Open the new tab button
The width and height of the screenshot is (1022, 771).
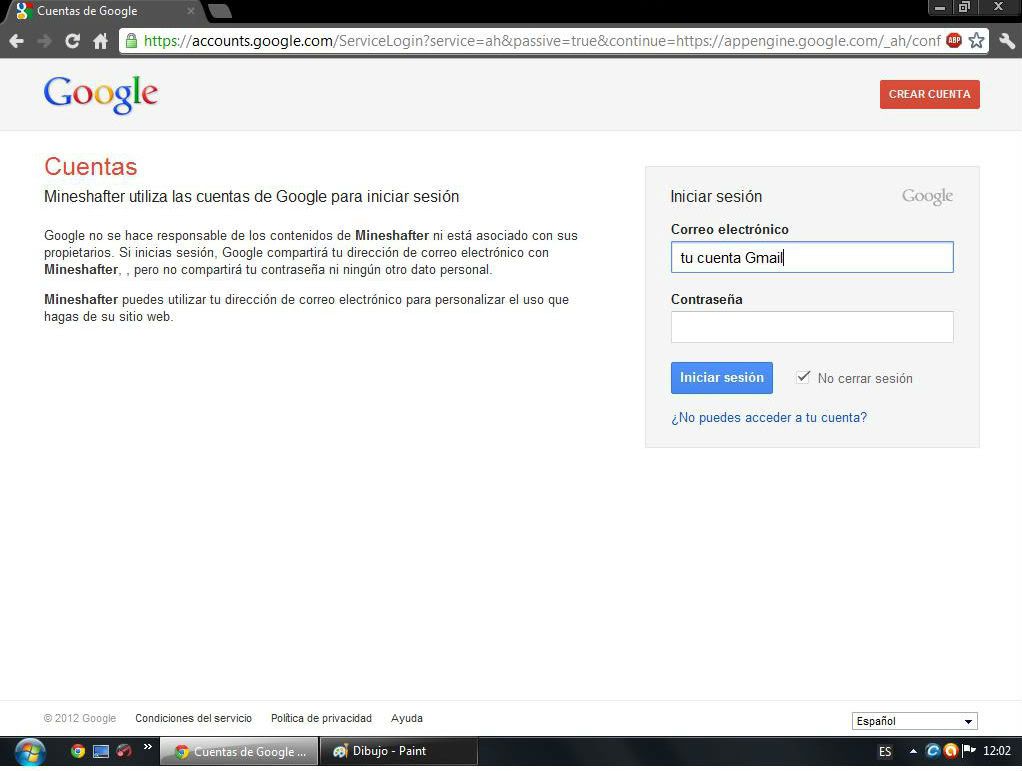point(220,11)
